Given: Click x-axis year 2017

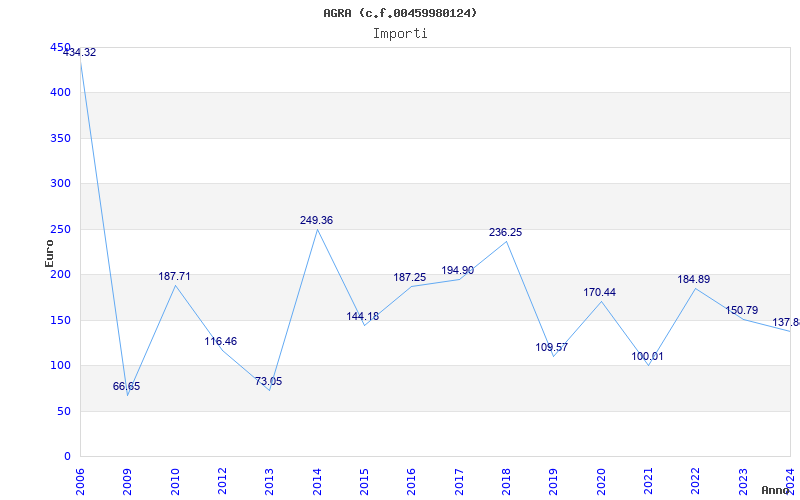Looking at the screenshot, I should pos(459,481).
